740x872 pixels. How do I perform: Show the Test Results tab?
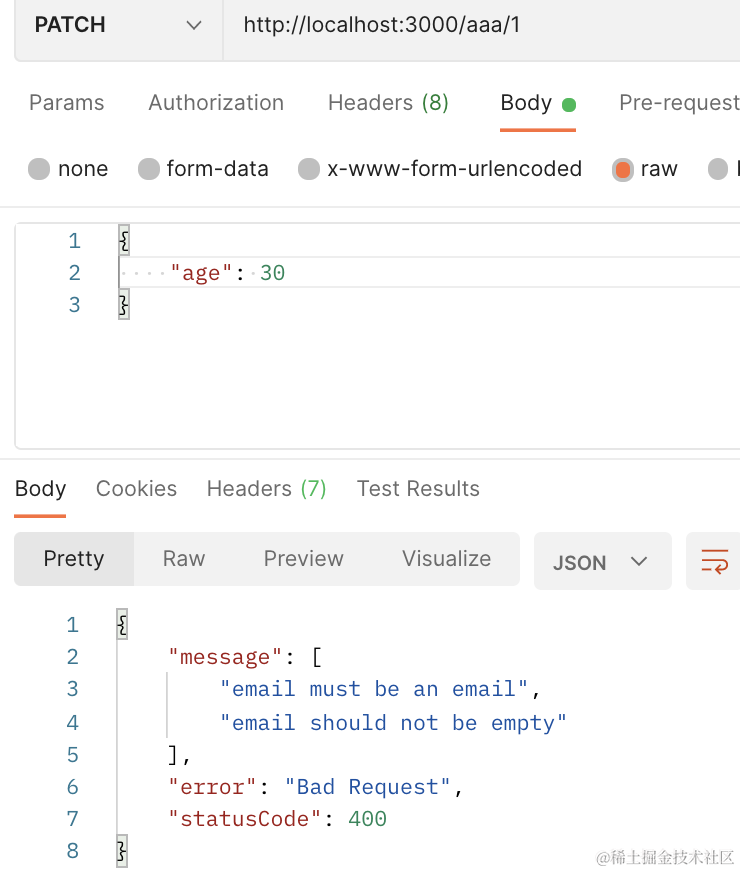pyautogui.click(x=418, y=489)
